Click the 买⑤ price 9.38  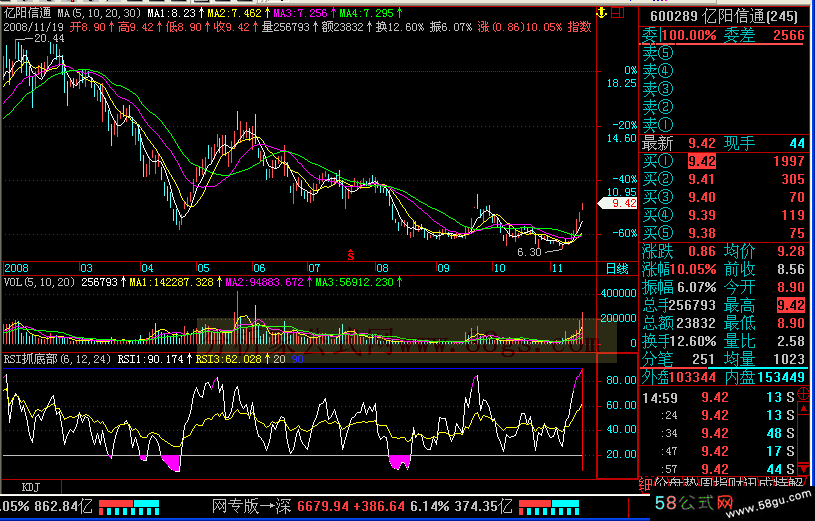pyautogui.click(x=702, y=233)
